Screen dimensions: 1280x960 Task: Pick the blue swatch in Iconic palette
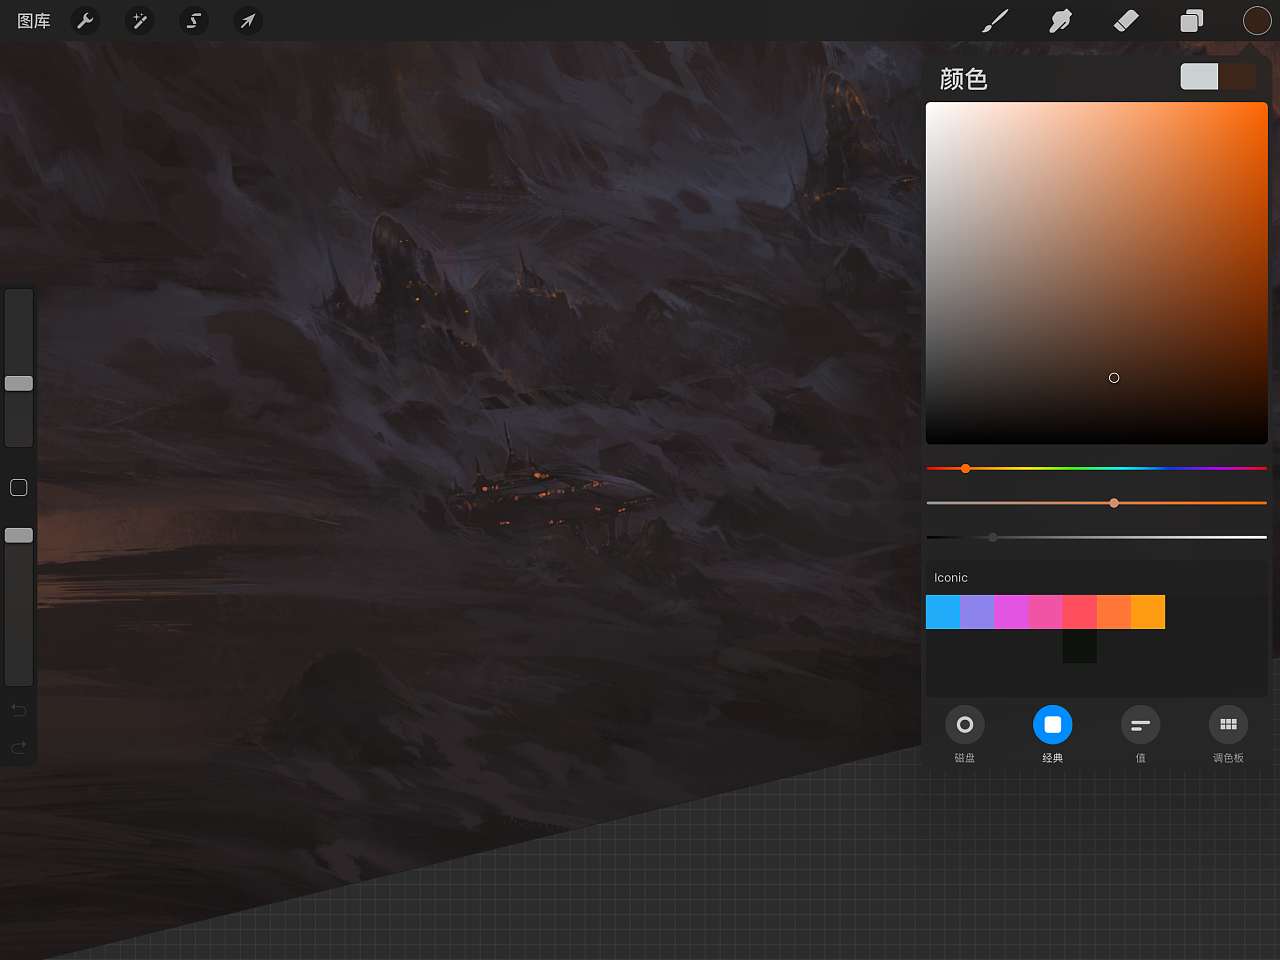(x=942, y=612)
